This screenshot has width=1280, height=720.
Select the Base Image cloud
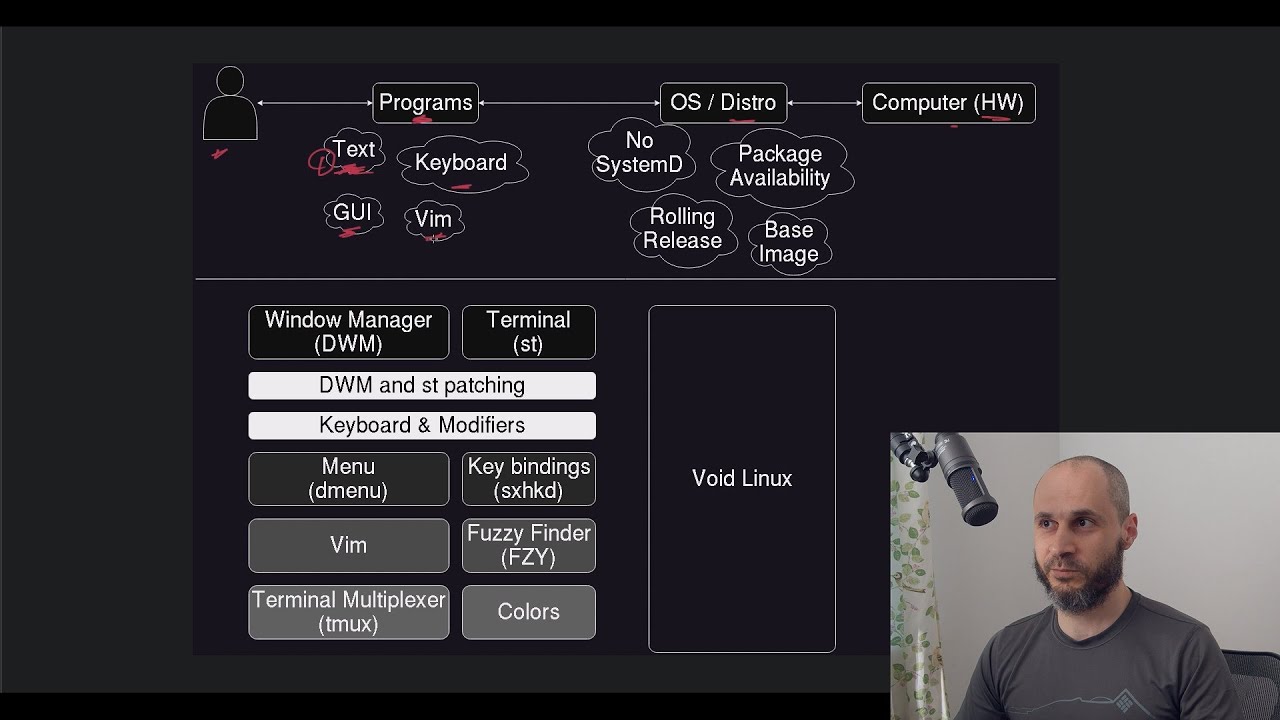(x=789, y=242)
